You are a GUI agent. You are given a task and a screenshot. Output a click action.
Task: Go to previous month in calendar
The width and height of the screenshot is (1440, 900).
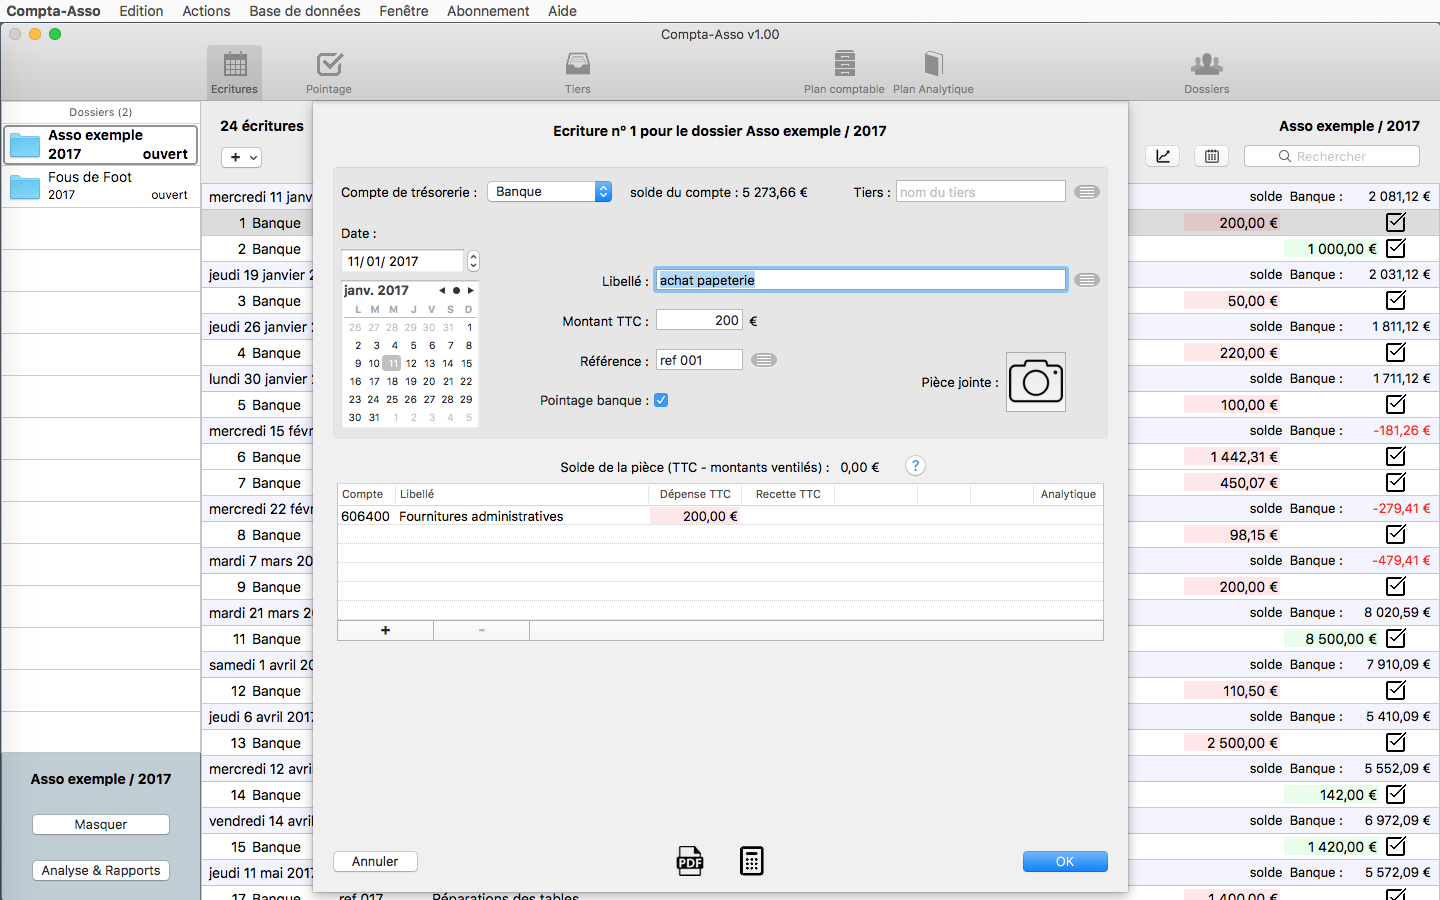tap(442, 291)
